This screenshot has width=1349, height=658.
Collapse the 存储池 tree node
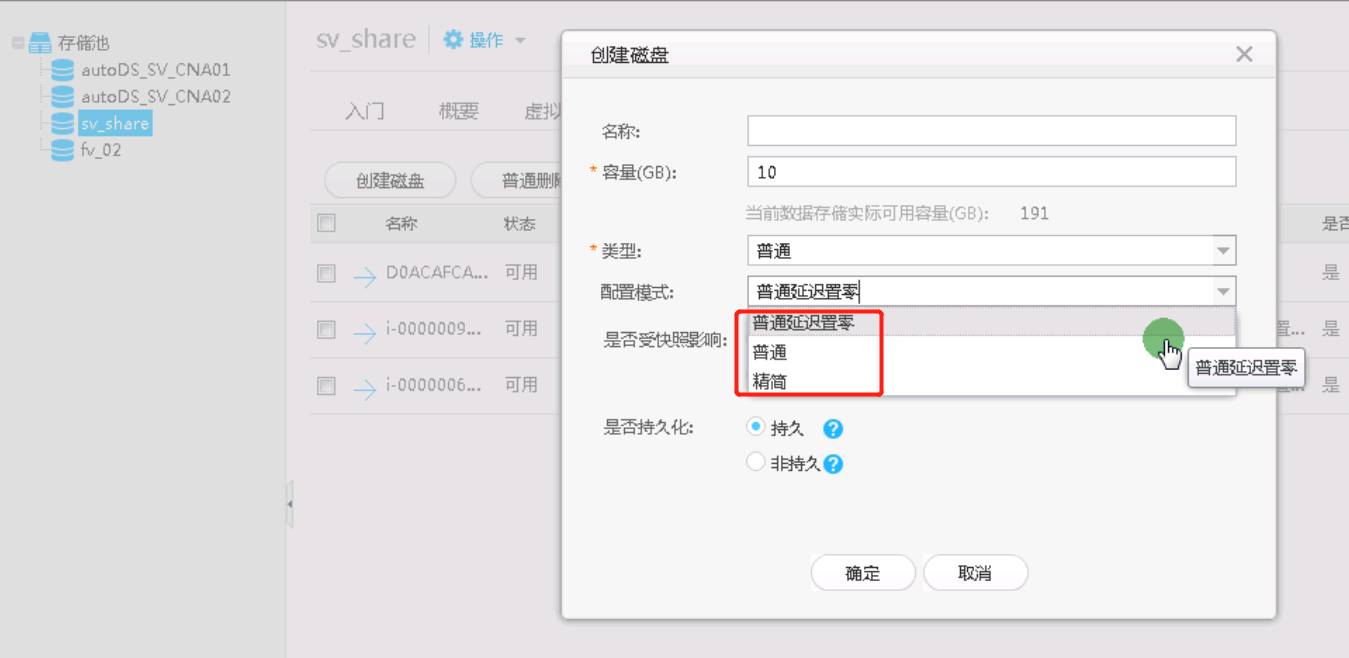click(17, 42)
